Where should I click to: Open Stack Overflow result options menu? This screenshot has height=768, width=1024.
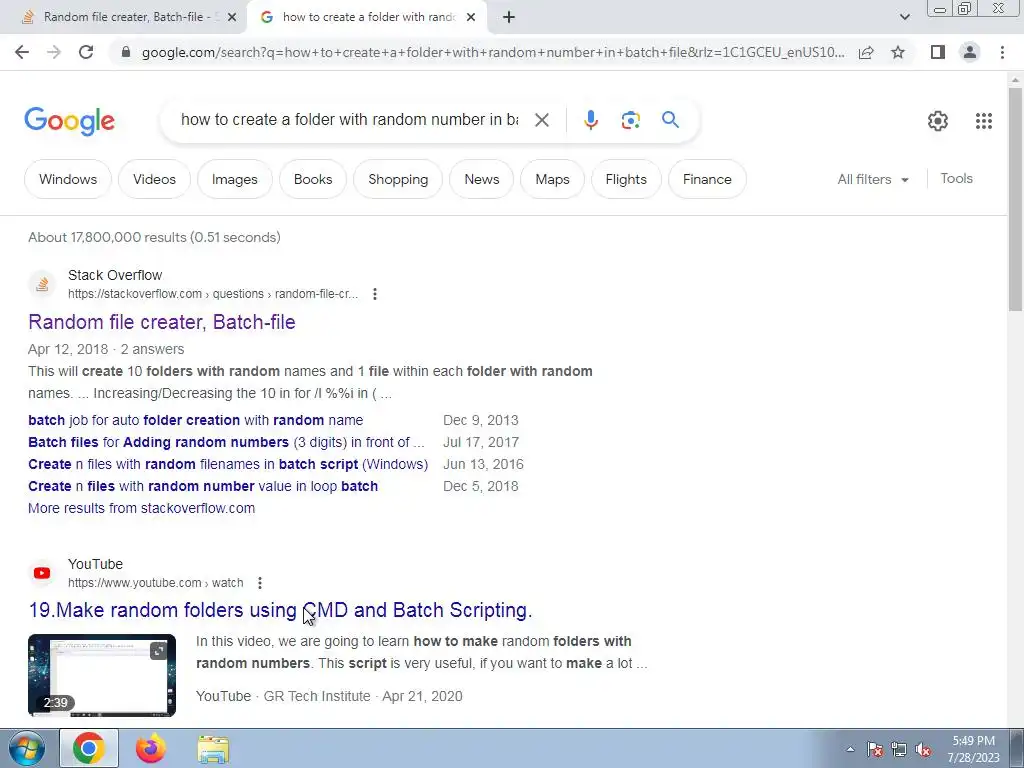(375, 294)
